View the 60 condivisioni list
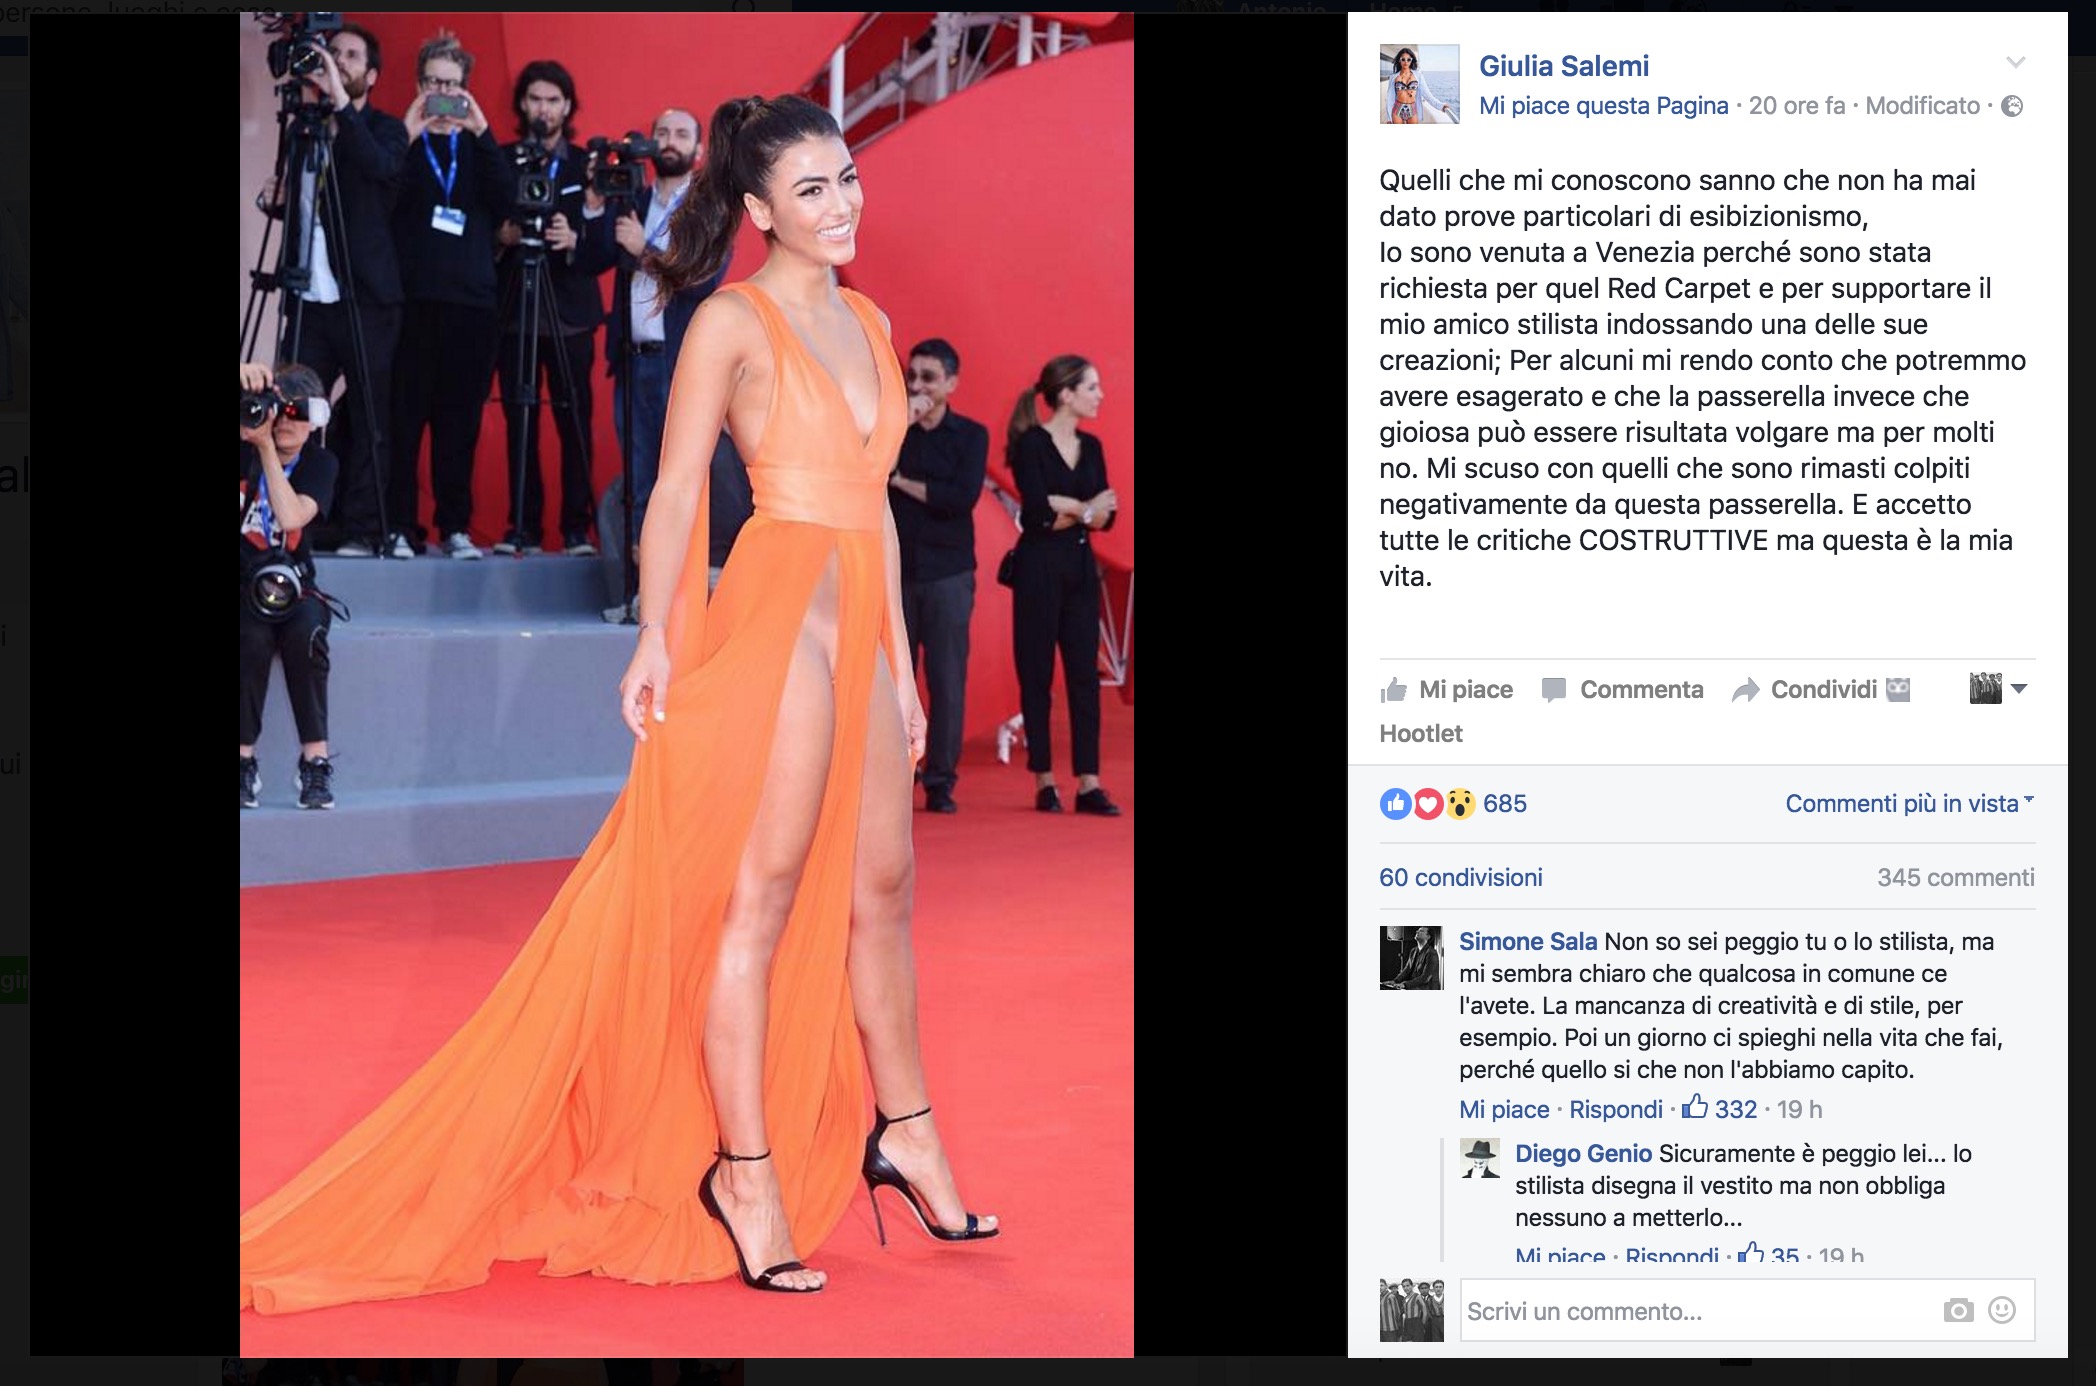This screenshot has width=2096, height=1386. click(1461, 877)
